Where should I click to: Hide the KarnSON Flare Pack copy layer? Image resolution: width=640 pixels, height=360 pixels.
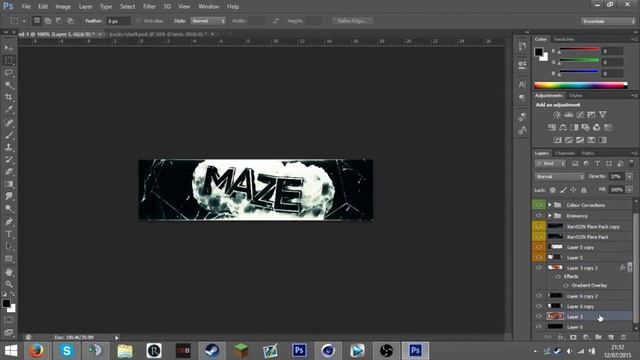[x=538, y=226]
